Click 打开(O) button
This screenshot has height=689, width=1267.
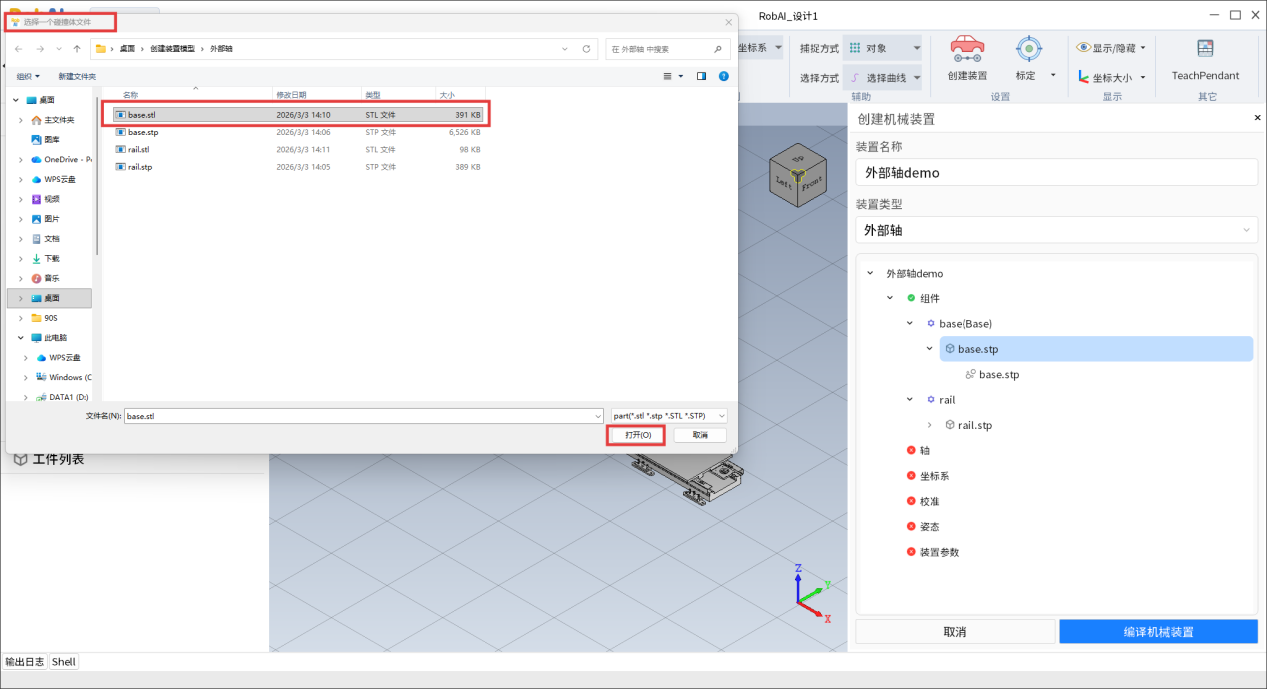[x=638, y=435]
